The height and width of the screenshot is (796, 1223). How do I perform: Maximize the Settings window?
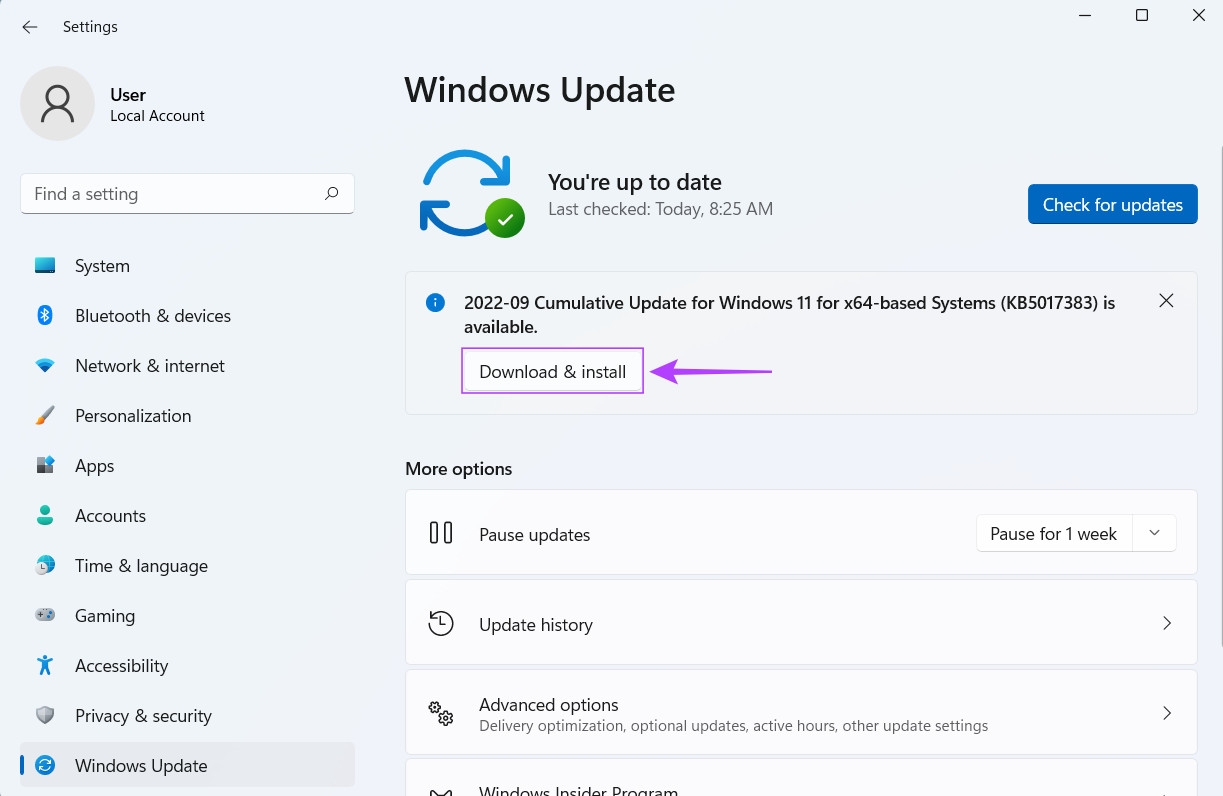(x=1142, y=15)
